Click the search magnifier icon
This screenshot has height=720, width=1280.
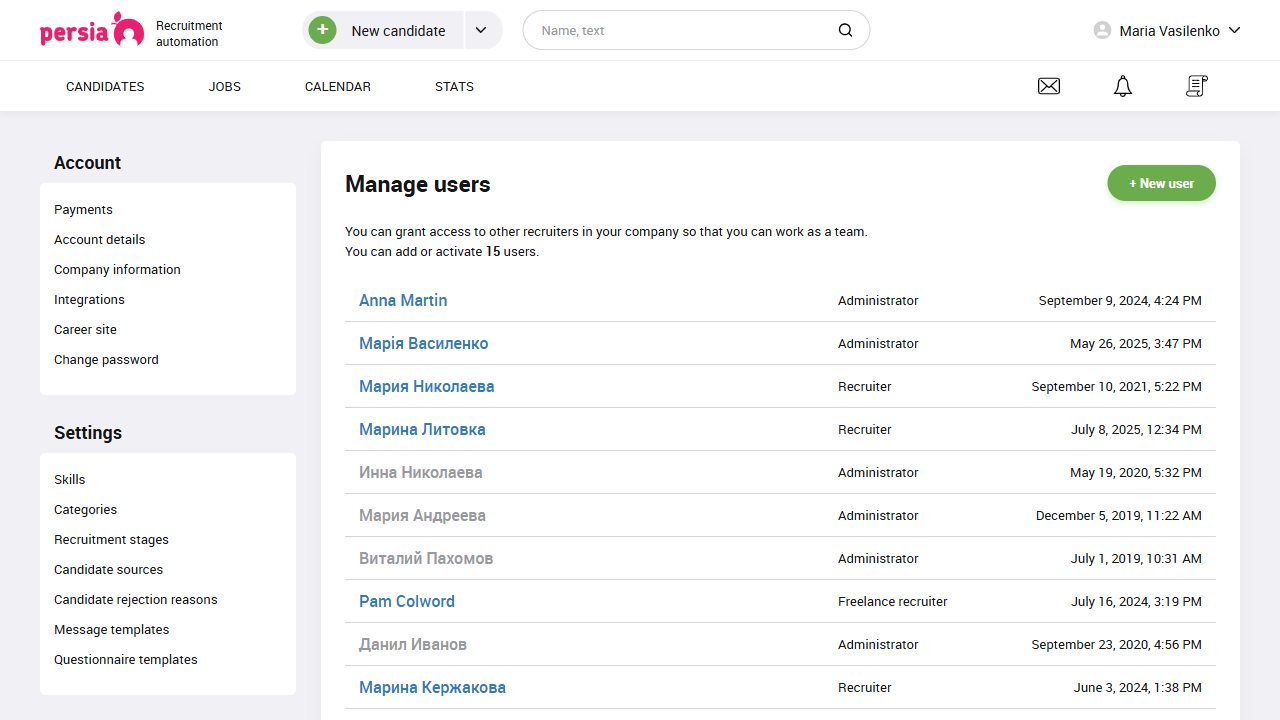(845, 30)
